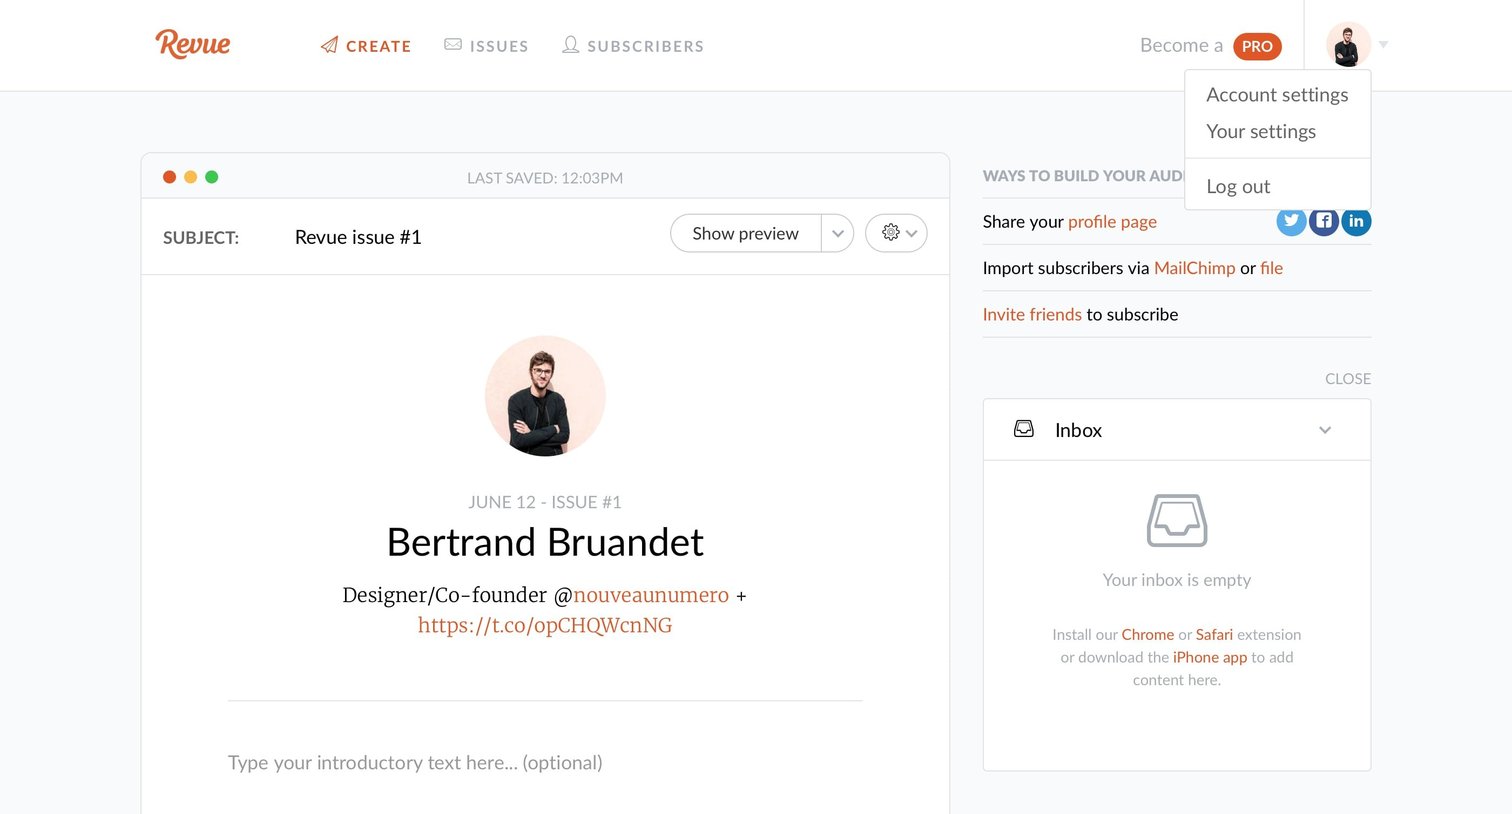Select Account settings from menu
Image resolution: width=1512 pixels, height=814 pixels.
[1277, 95]
